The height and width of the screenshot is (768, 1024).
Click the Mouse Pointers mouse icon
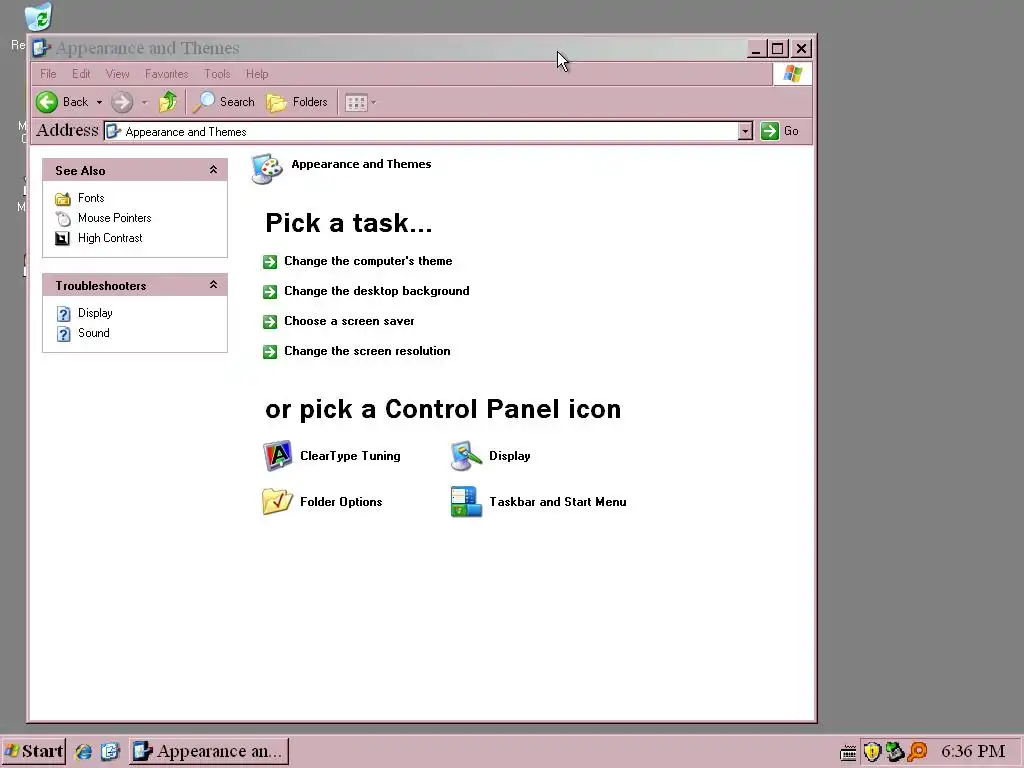click(x=63, y=219)
